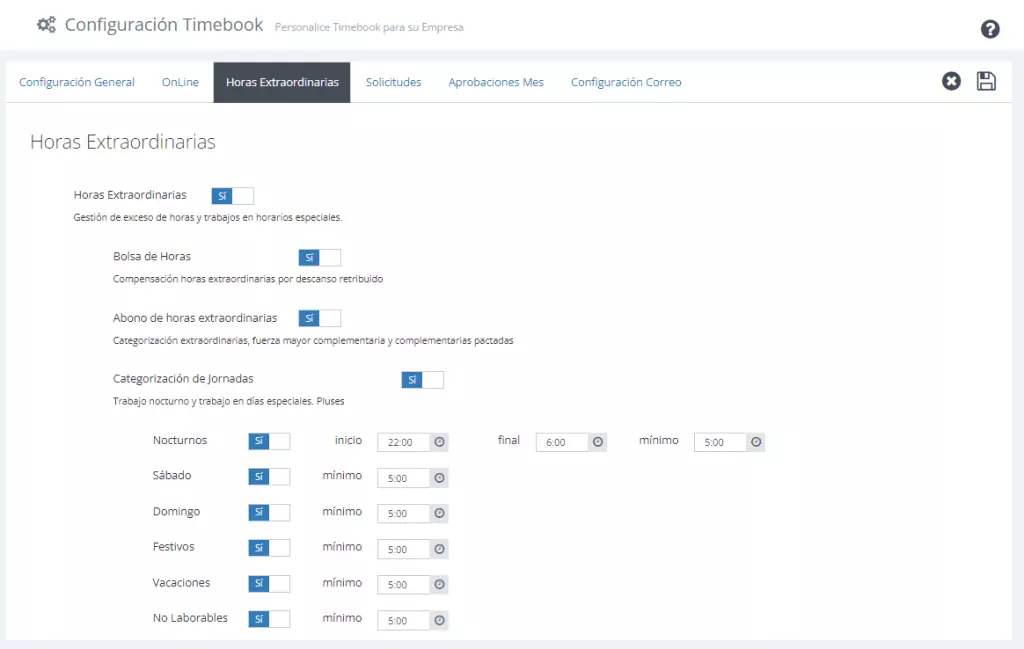This screenshot has height=649, width=1024.
Task: Open the Configuración General tab
Action: pyautogui.click(x=76, y=82)
